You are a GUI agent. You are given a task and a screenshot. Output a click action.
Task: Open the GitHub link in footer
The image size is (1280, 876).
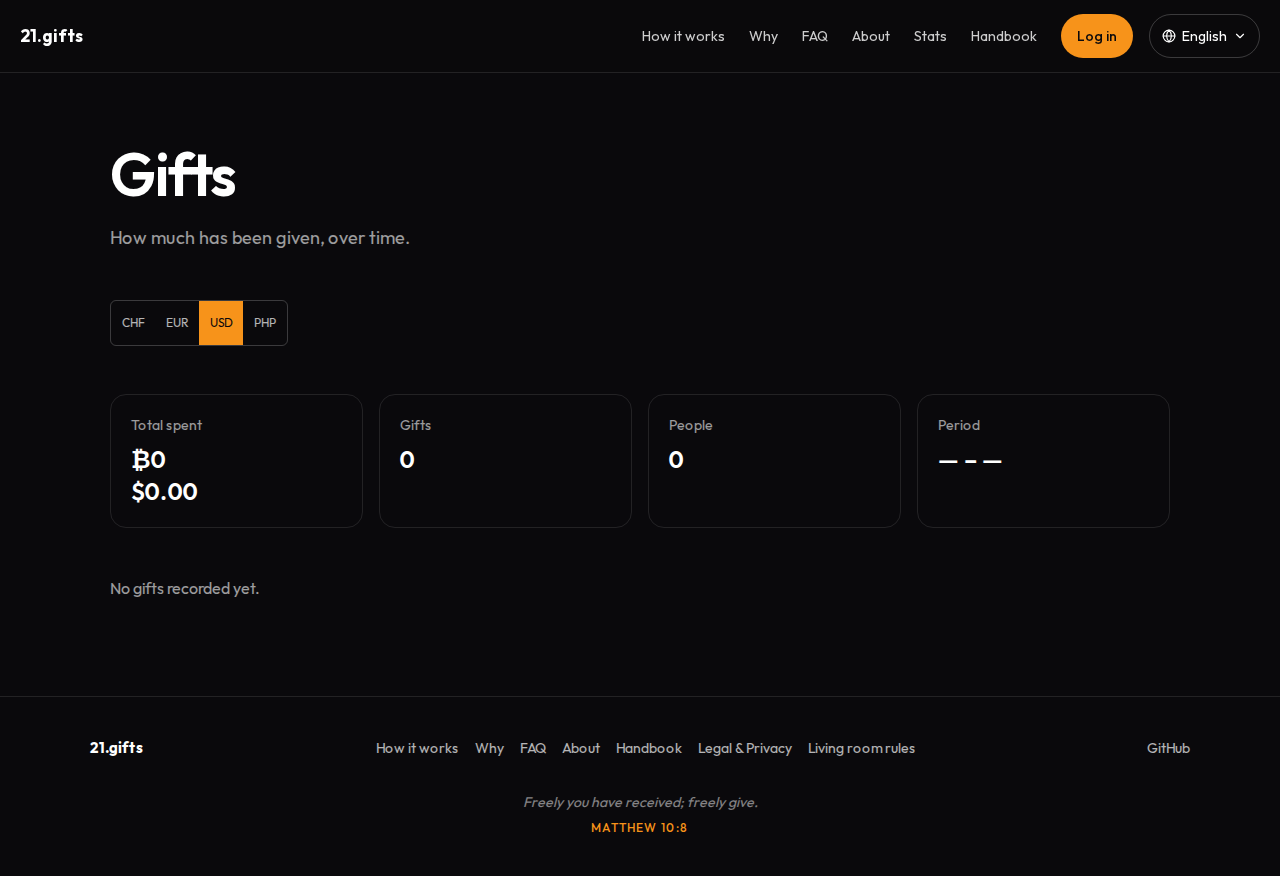tap(1168, 748)
